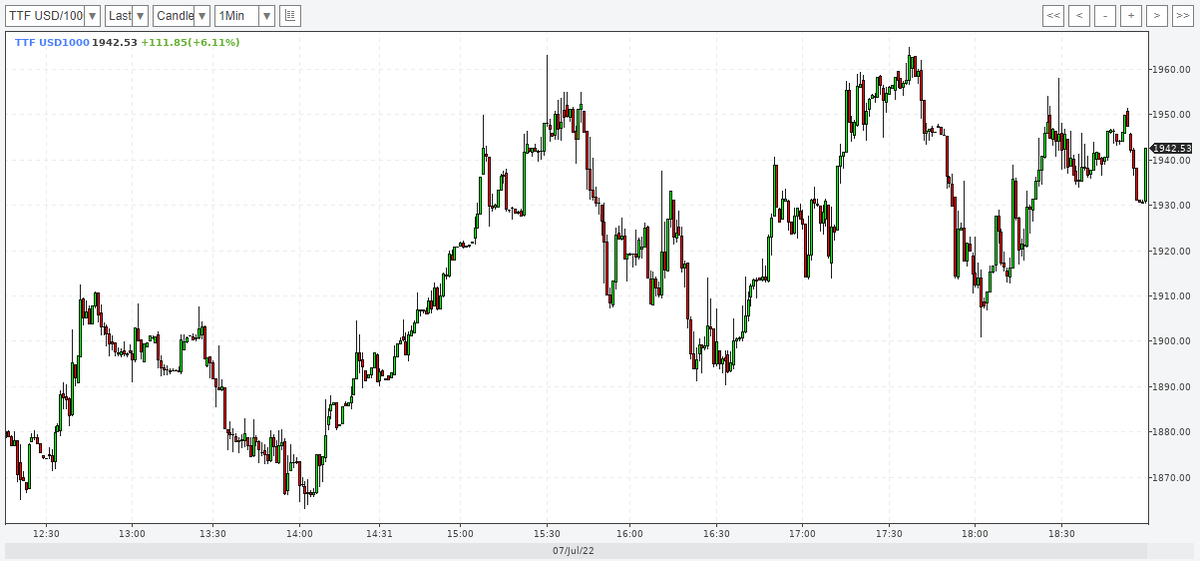Click the +111.85(+6.11%) change value
1200x561 pixels.
(x=190, y=42)
